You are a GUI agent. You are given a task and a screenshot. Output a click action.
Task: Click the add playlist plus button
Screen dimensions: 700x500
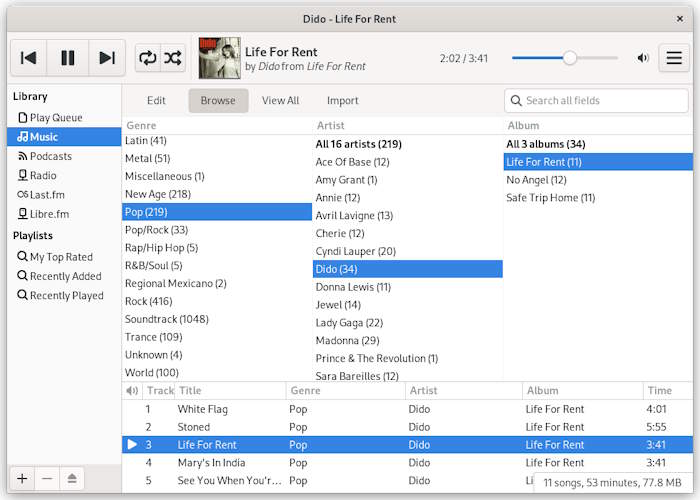pos(22,479)
